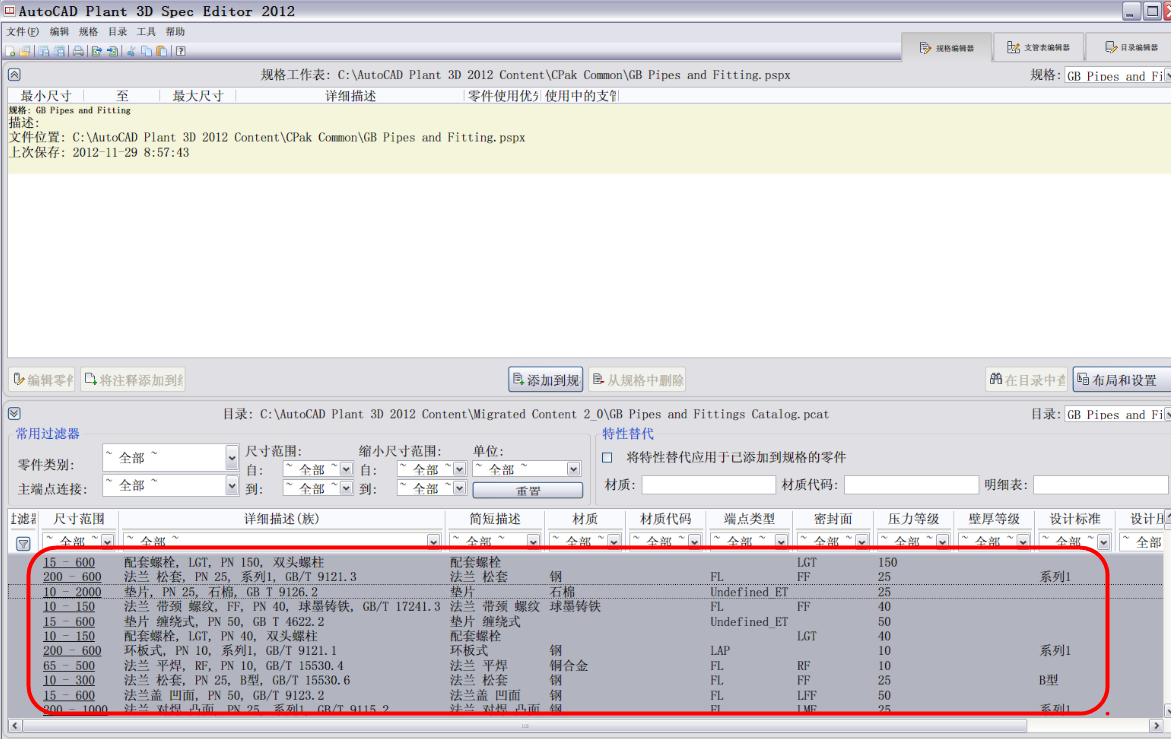1171x739 pixels.
Task: Click the 从规格中删除 button
Action: (x=637, y=380)
